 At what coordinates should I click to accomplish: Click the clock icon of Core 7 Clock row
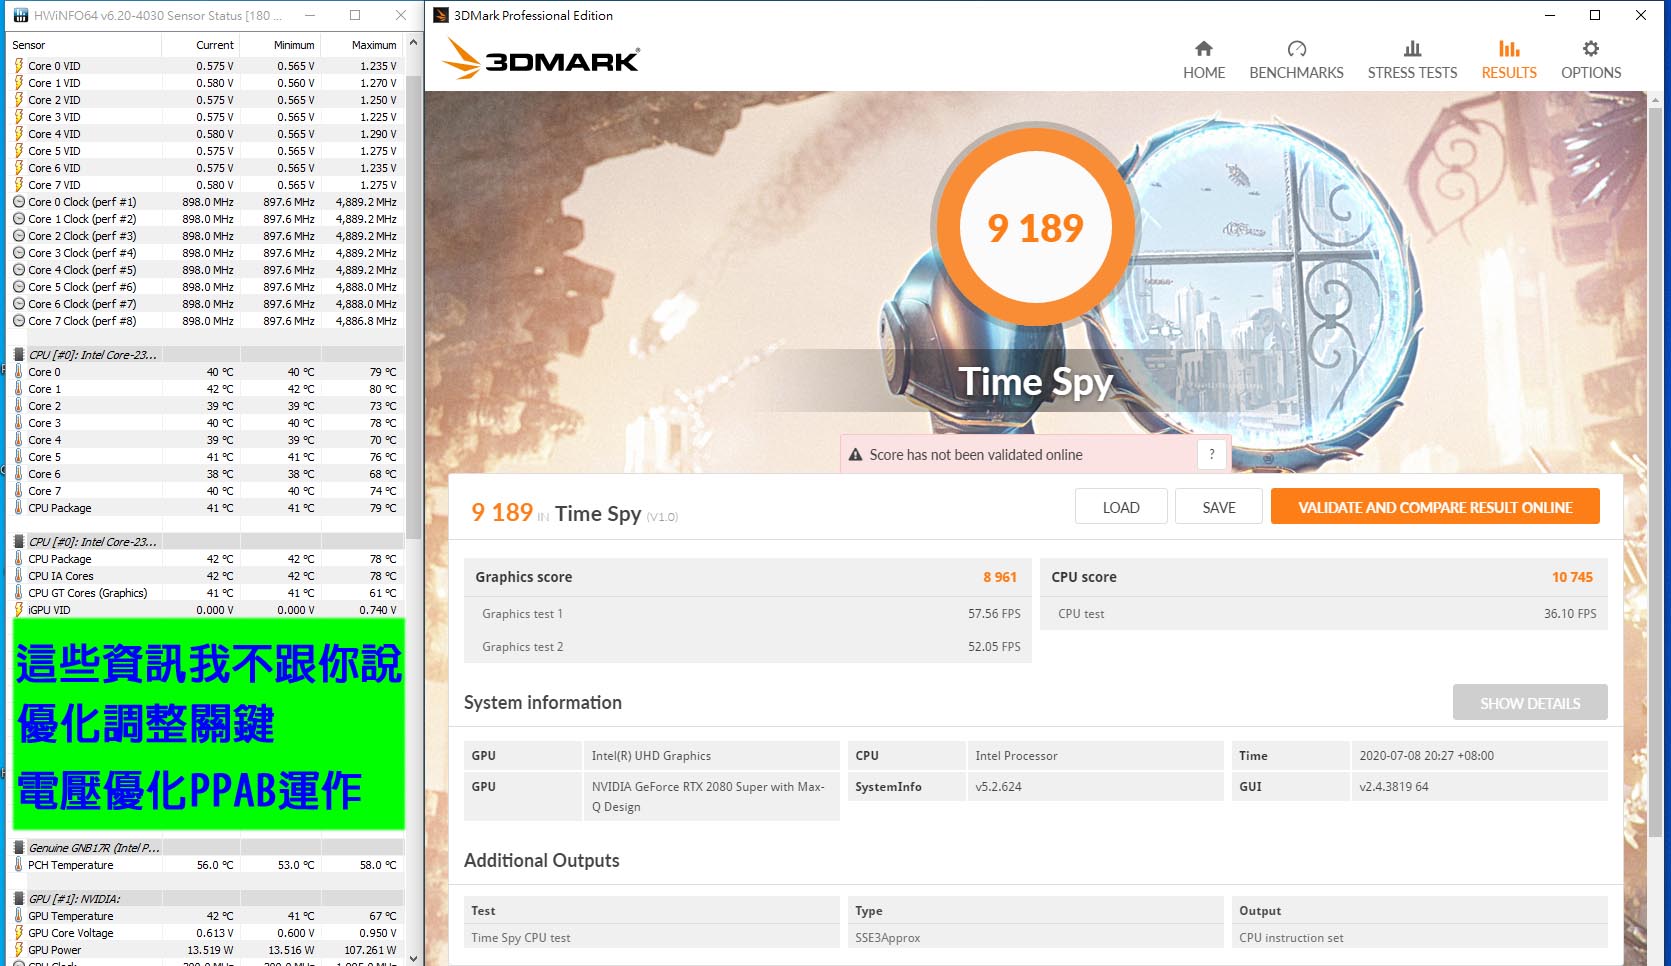[19, 321]
